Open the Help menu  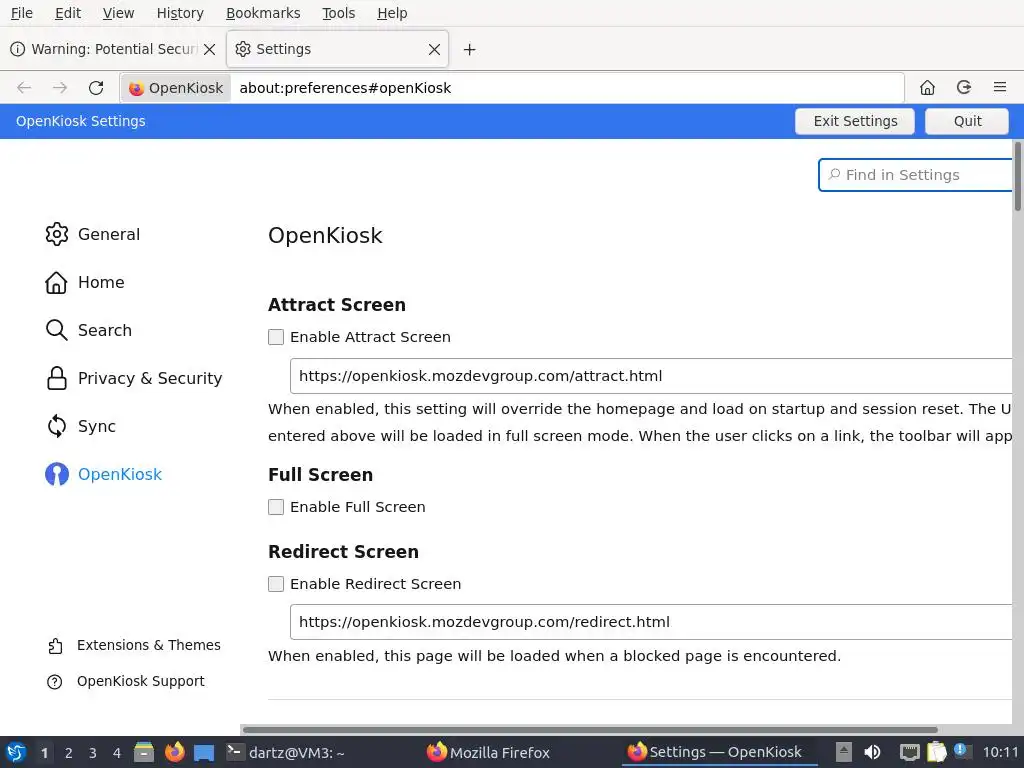coord(392,13)
